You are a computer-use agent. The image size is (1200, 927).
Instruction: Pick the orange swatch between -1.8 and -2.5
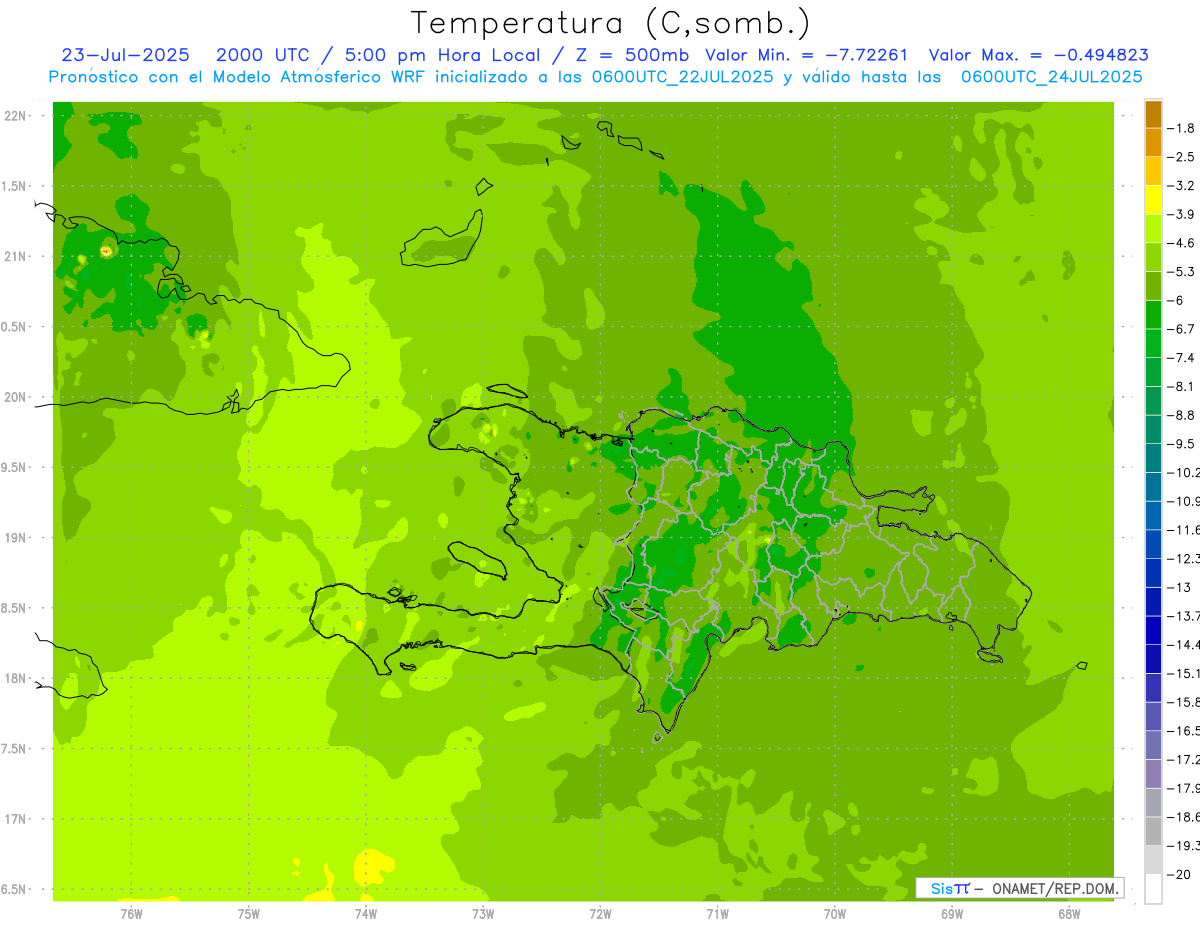click(1153, 143)
